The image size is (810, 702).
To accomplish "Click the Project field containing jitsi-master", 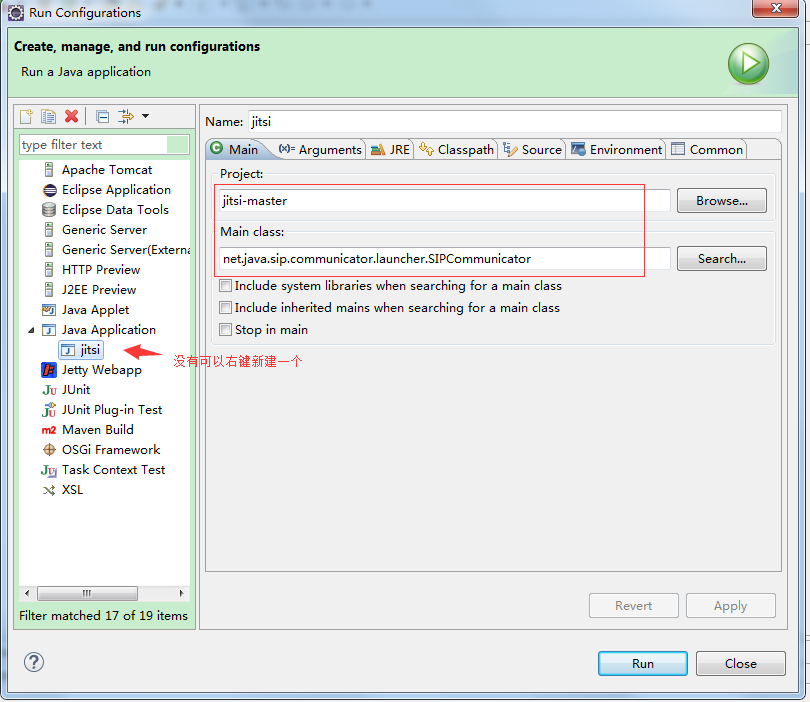I will (444, 200).
